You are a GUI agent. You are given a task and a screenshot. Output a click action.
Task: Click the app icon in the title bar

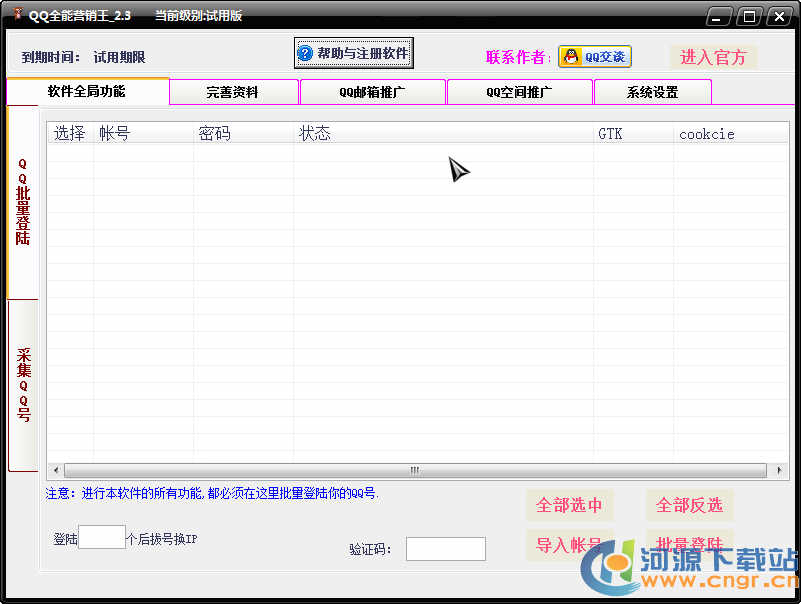click(17, 14)
